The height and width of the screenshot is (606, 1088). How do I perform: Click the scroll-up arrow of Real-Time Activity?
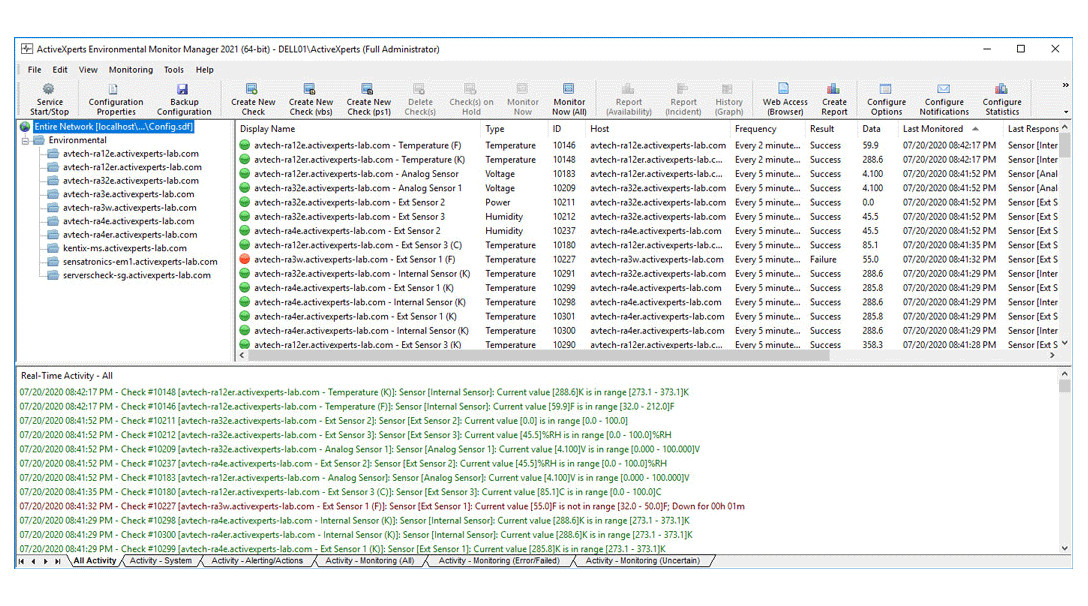(1064, 374)
